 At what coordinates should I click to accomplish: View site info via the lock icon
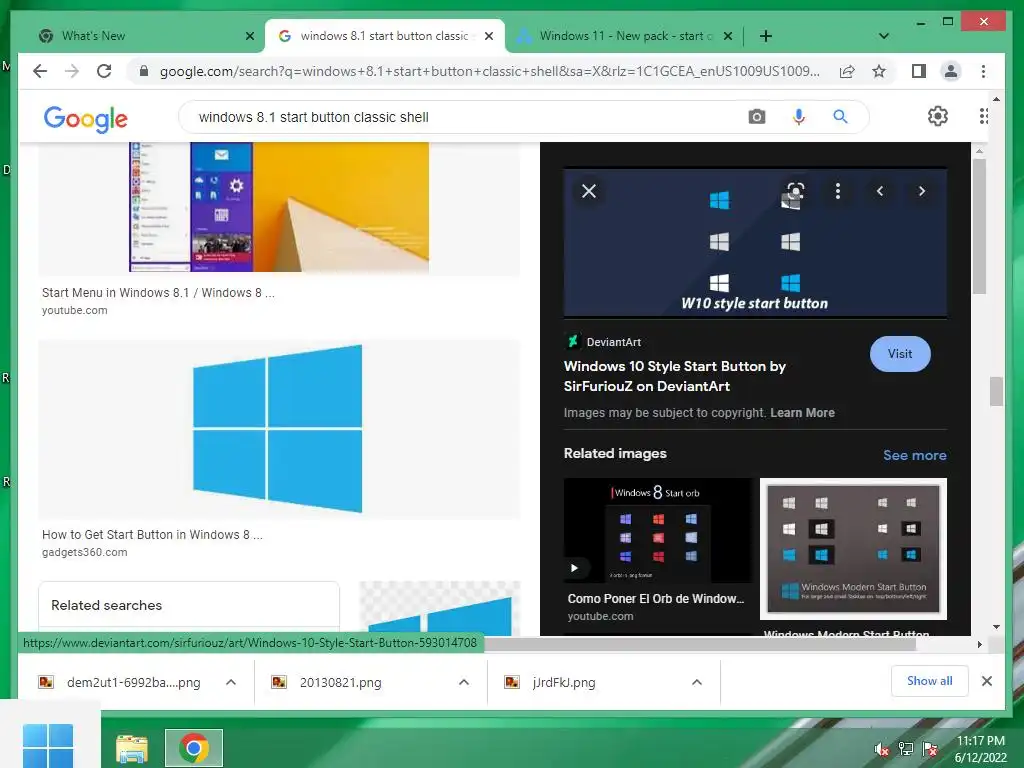(144, 71)
